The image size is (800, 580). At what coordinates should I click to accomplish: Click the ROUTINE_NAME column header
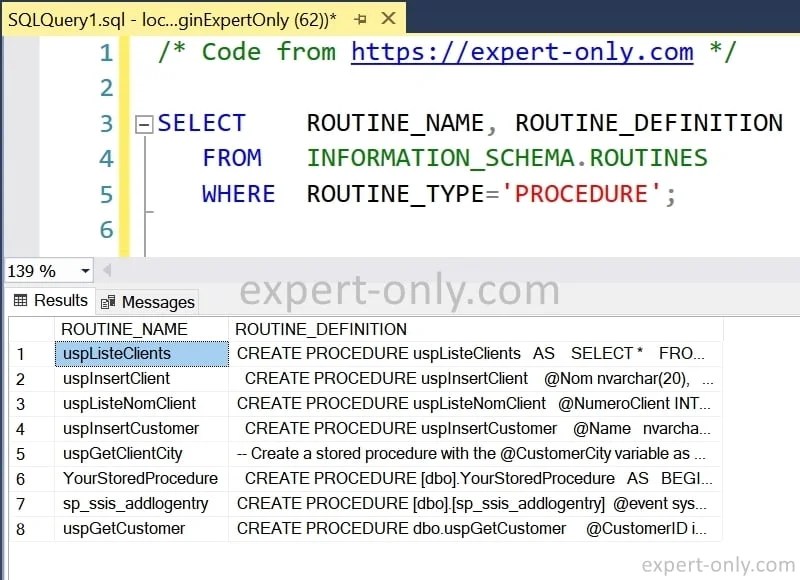pos(122,329)
